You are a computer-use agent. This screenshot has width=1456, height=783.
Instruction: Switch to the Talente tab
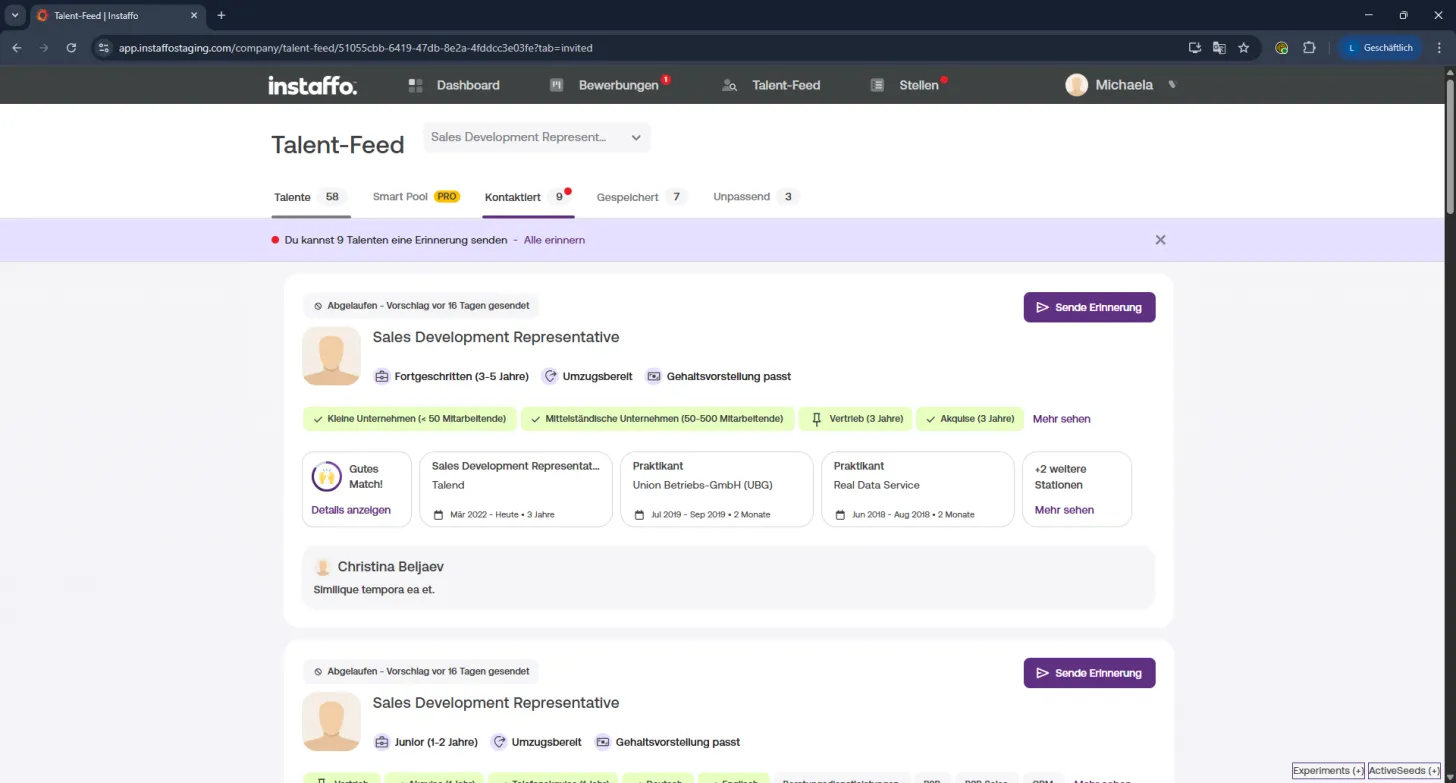(x=311, y=197)
